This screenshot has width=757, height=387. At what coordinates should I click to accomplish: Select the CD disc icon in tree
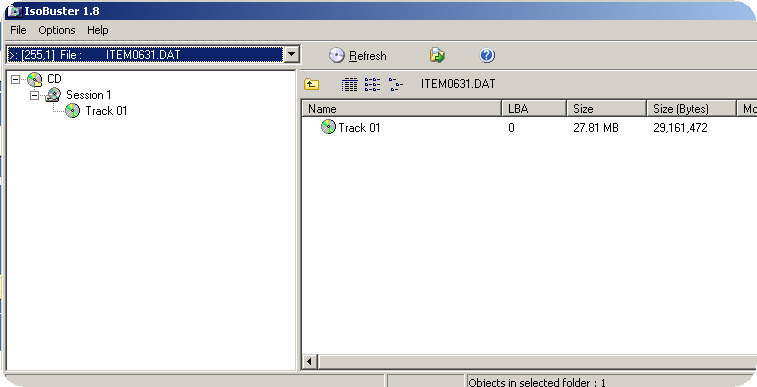pyautogui.click(x=35, y=79)
